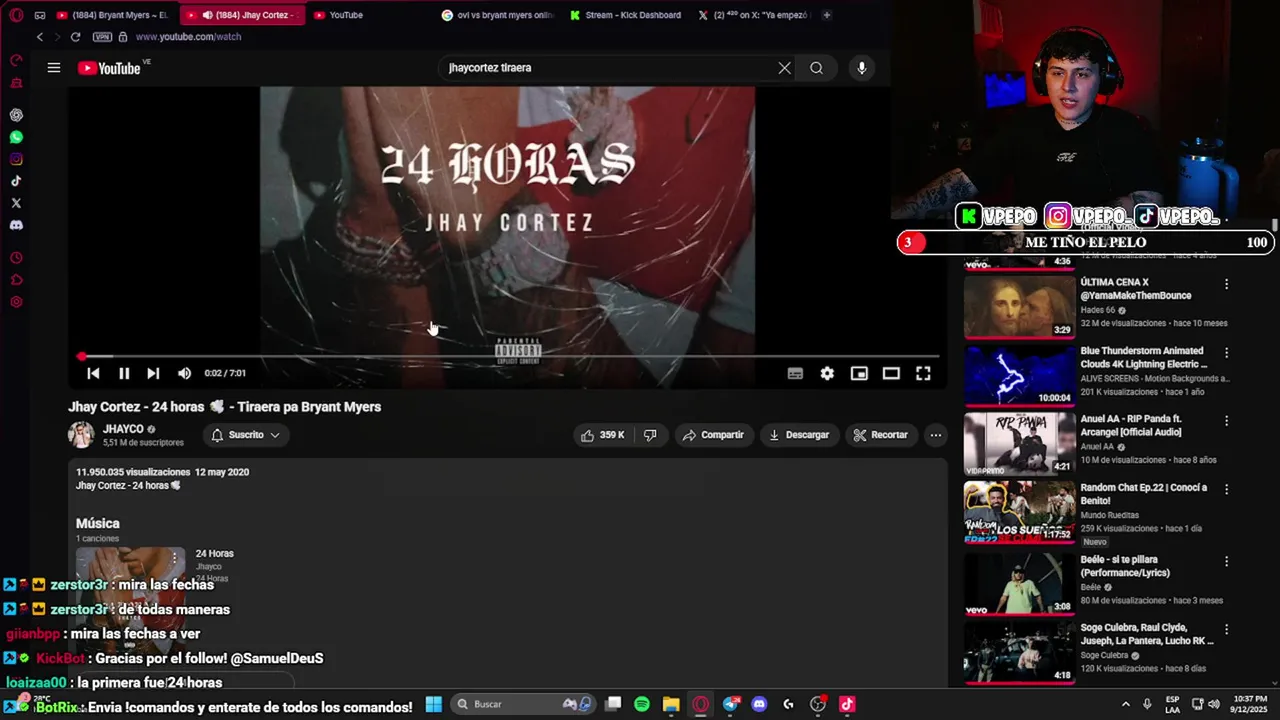Viewport: 1280px width, 720px height.
Task: Toggle theater mode on the player
Action: tap(891, 373)
